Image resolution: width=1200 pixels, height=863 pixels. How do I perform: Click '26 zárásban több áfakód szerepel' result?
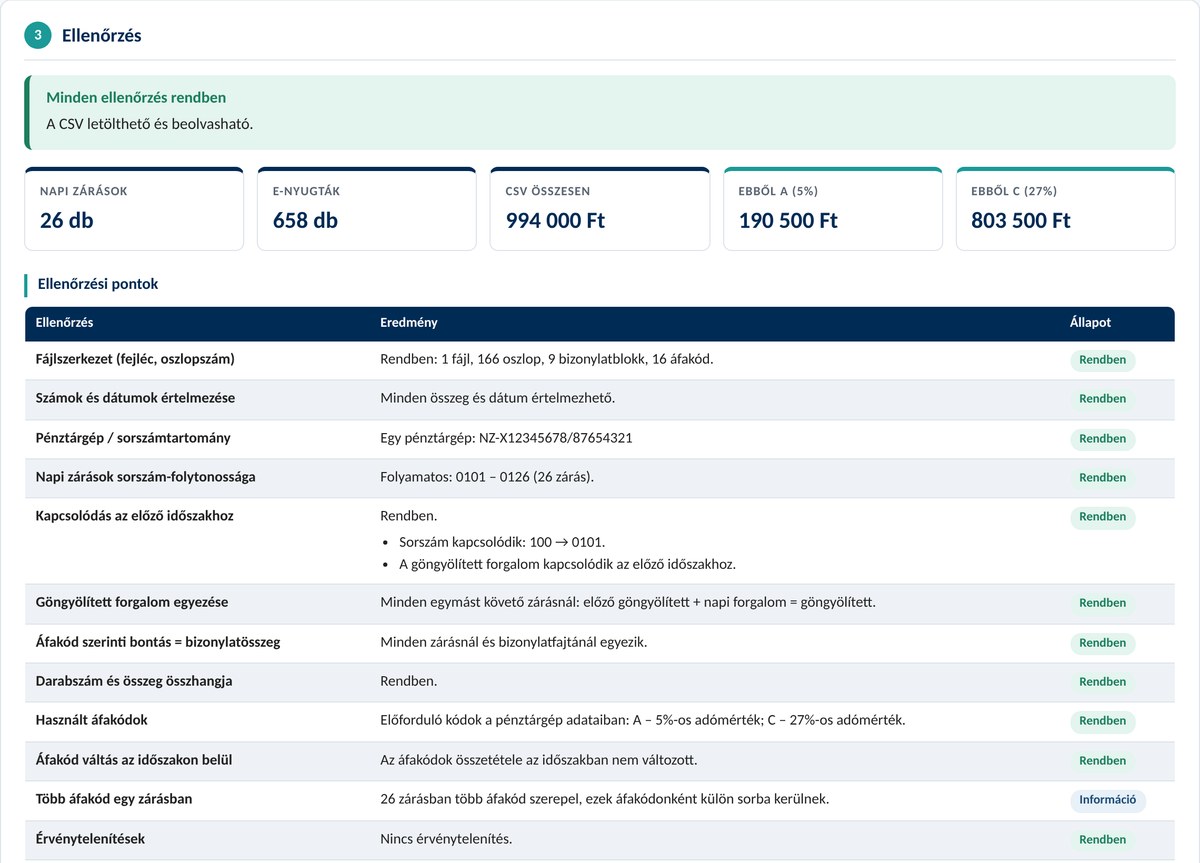(x=605, y=799)
